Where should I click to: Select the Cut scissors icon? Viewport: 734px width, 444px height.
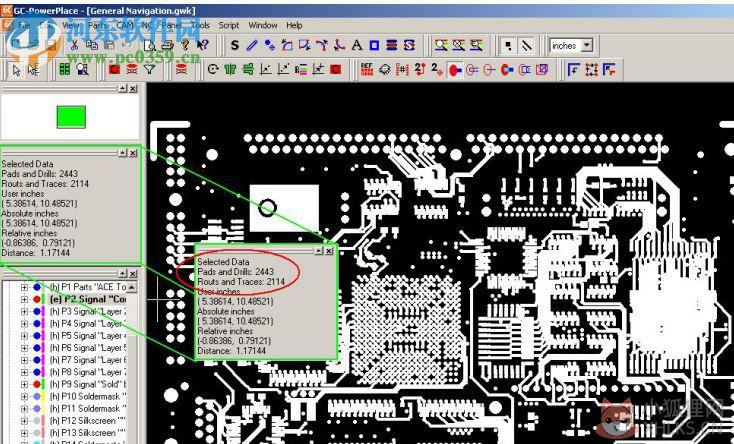(74, 45)
